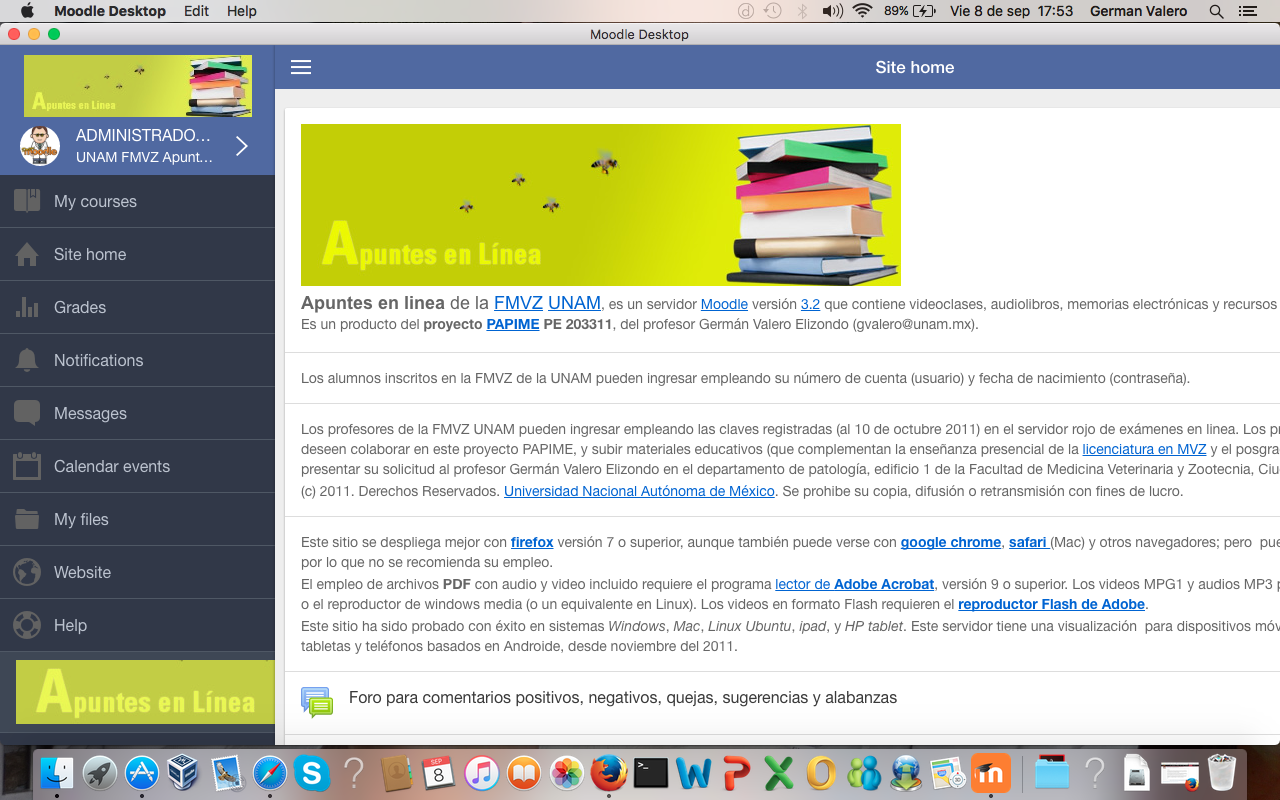Open Safari from the dock
Viewport: 1280px width, 800px height.
(270, 772)
